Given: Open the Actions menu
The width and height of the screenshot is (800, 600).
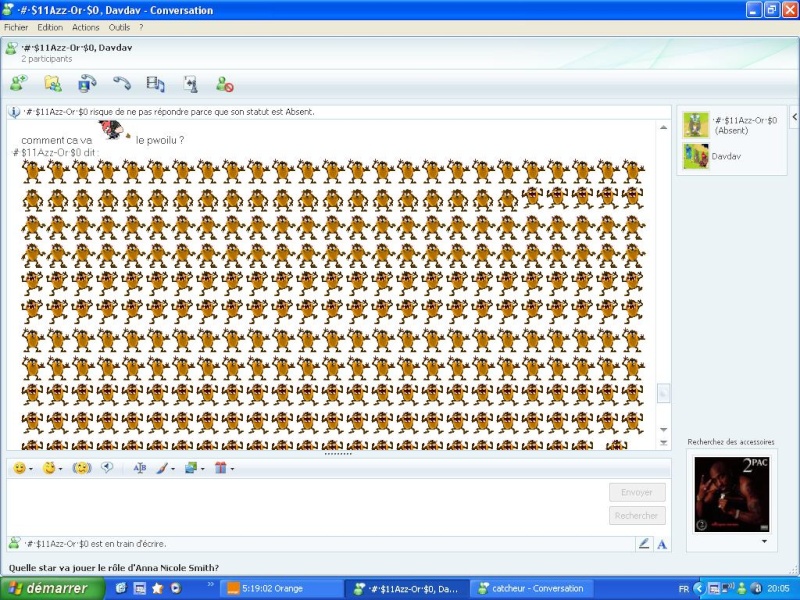Looking at the screenshot, I should [x=86, y=28].
